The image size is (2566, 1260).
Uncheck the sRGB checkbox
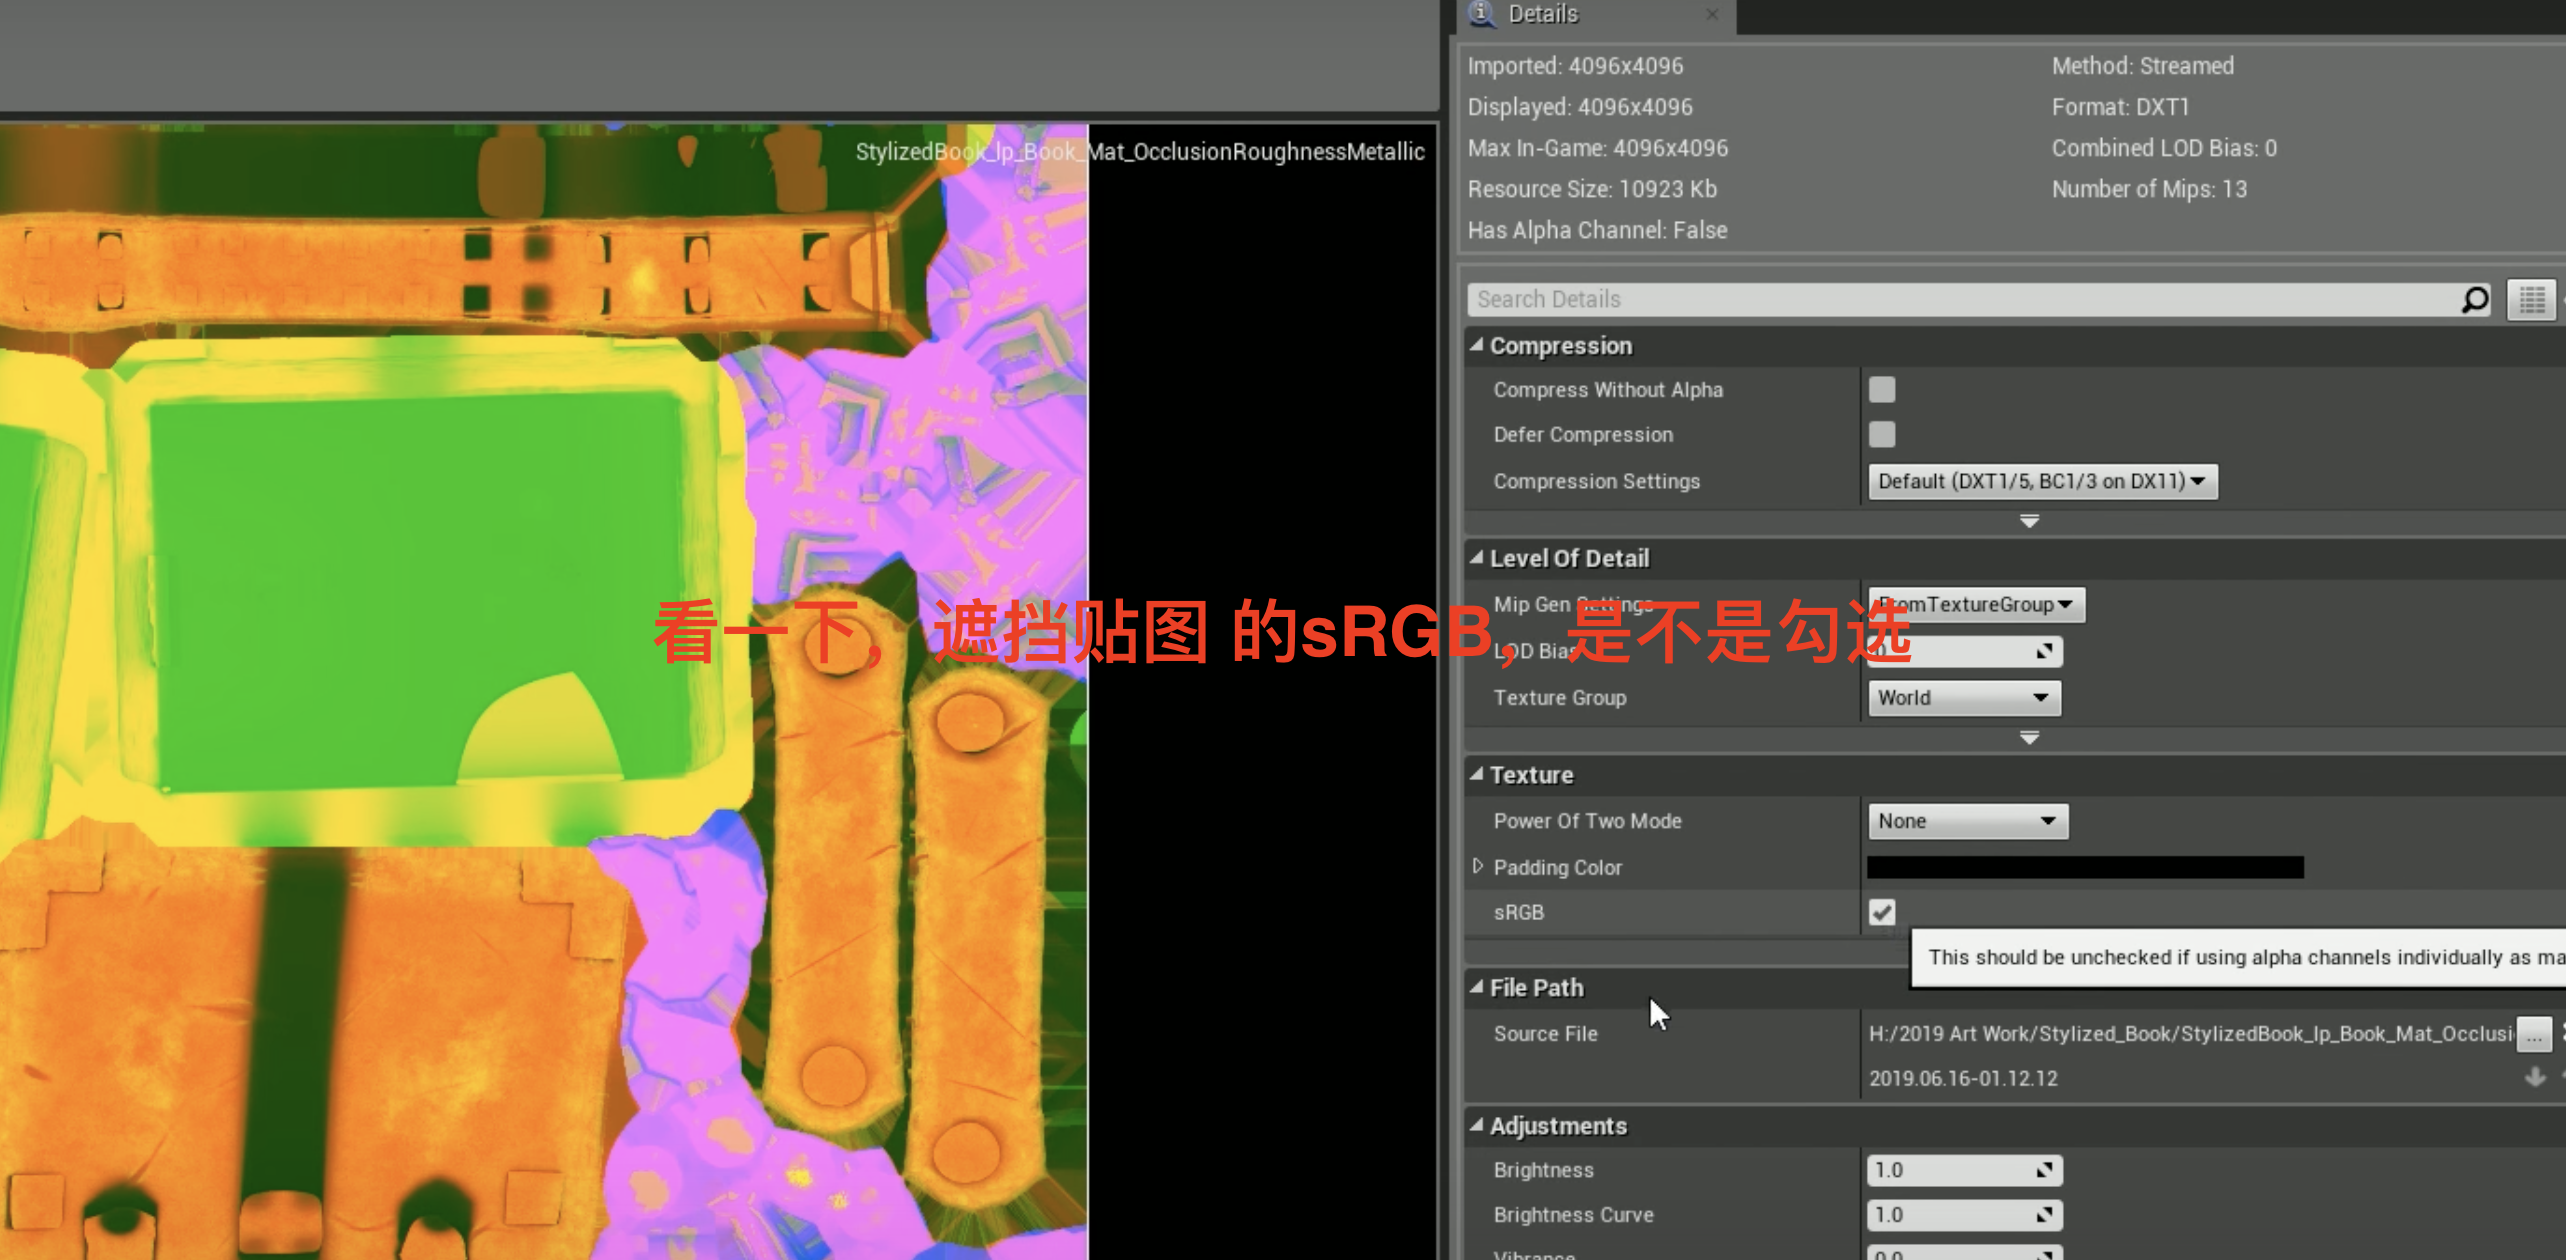point(1882,912)
